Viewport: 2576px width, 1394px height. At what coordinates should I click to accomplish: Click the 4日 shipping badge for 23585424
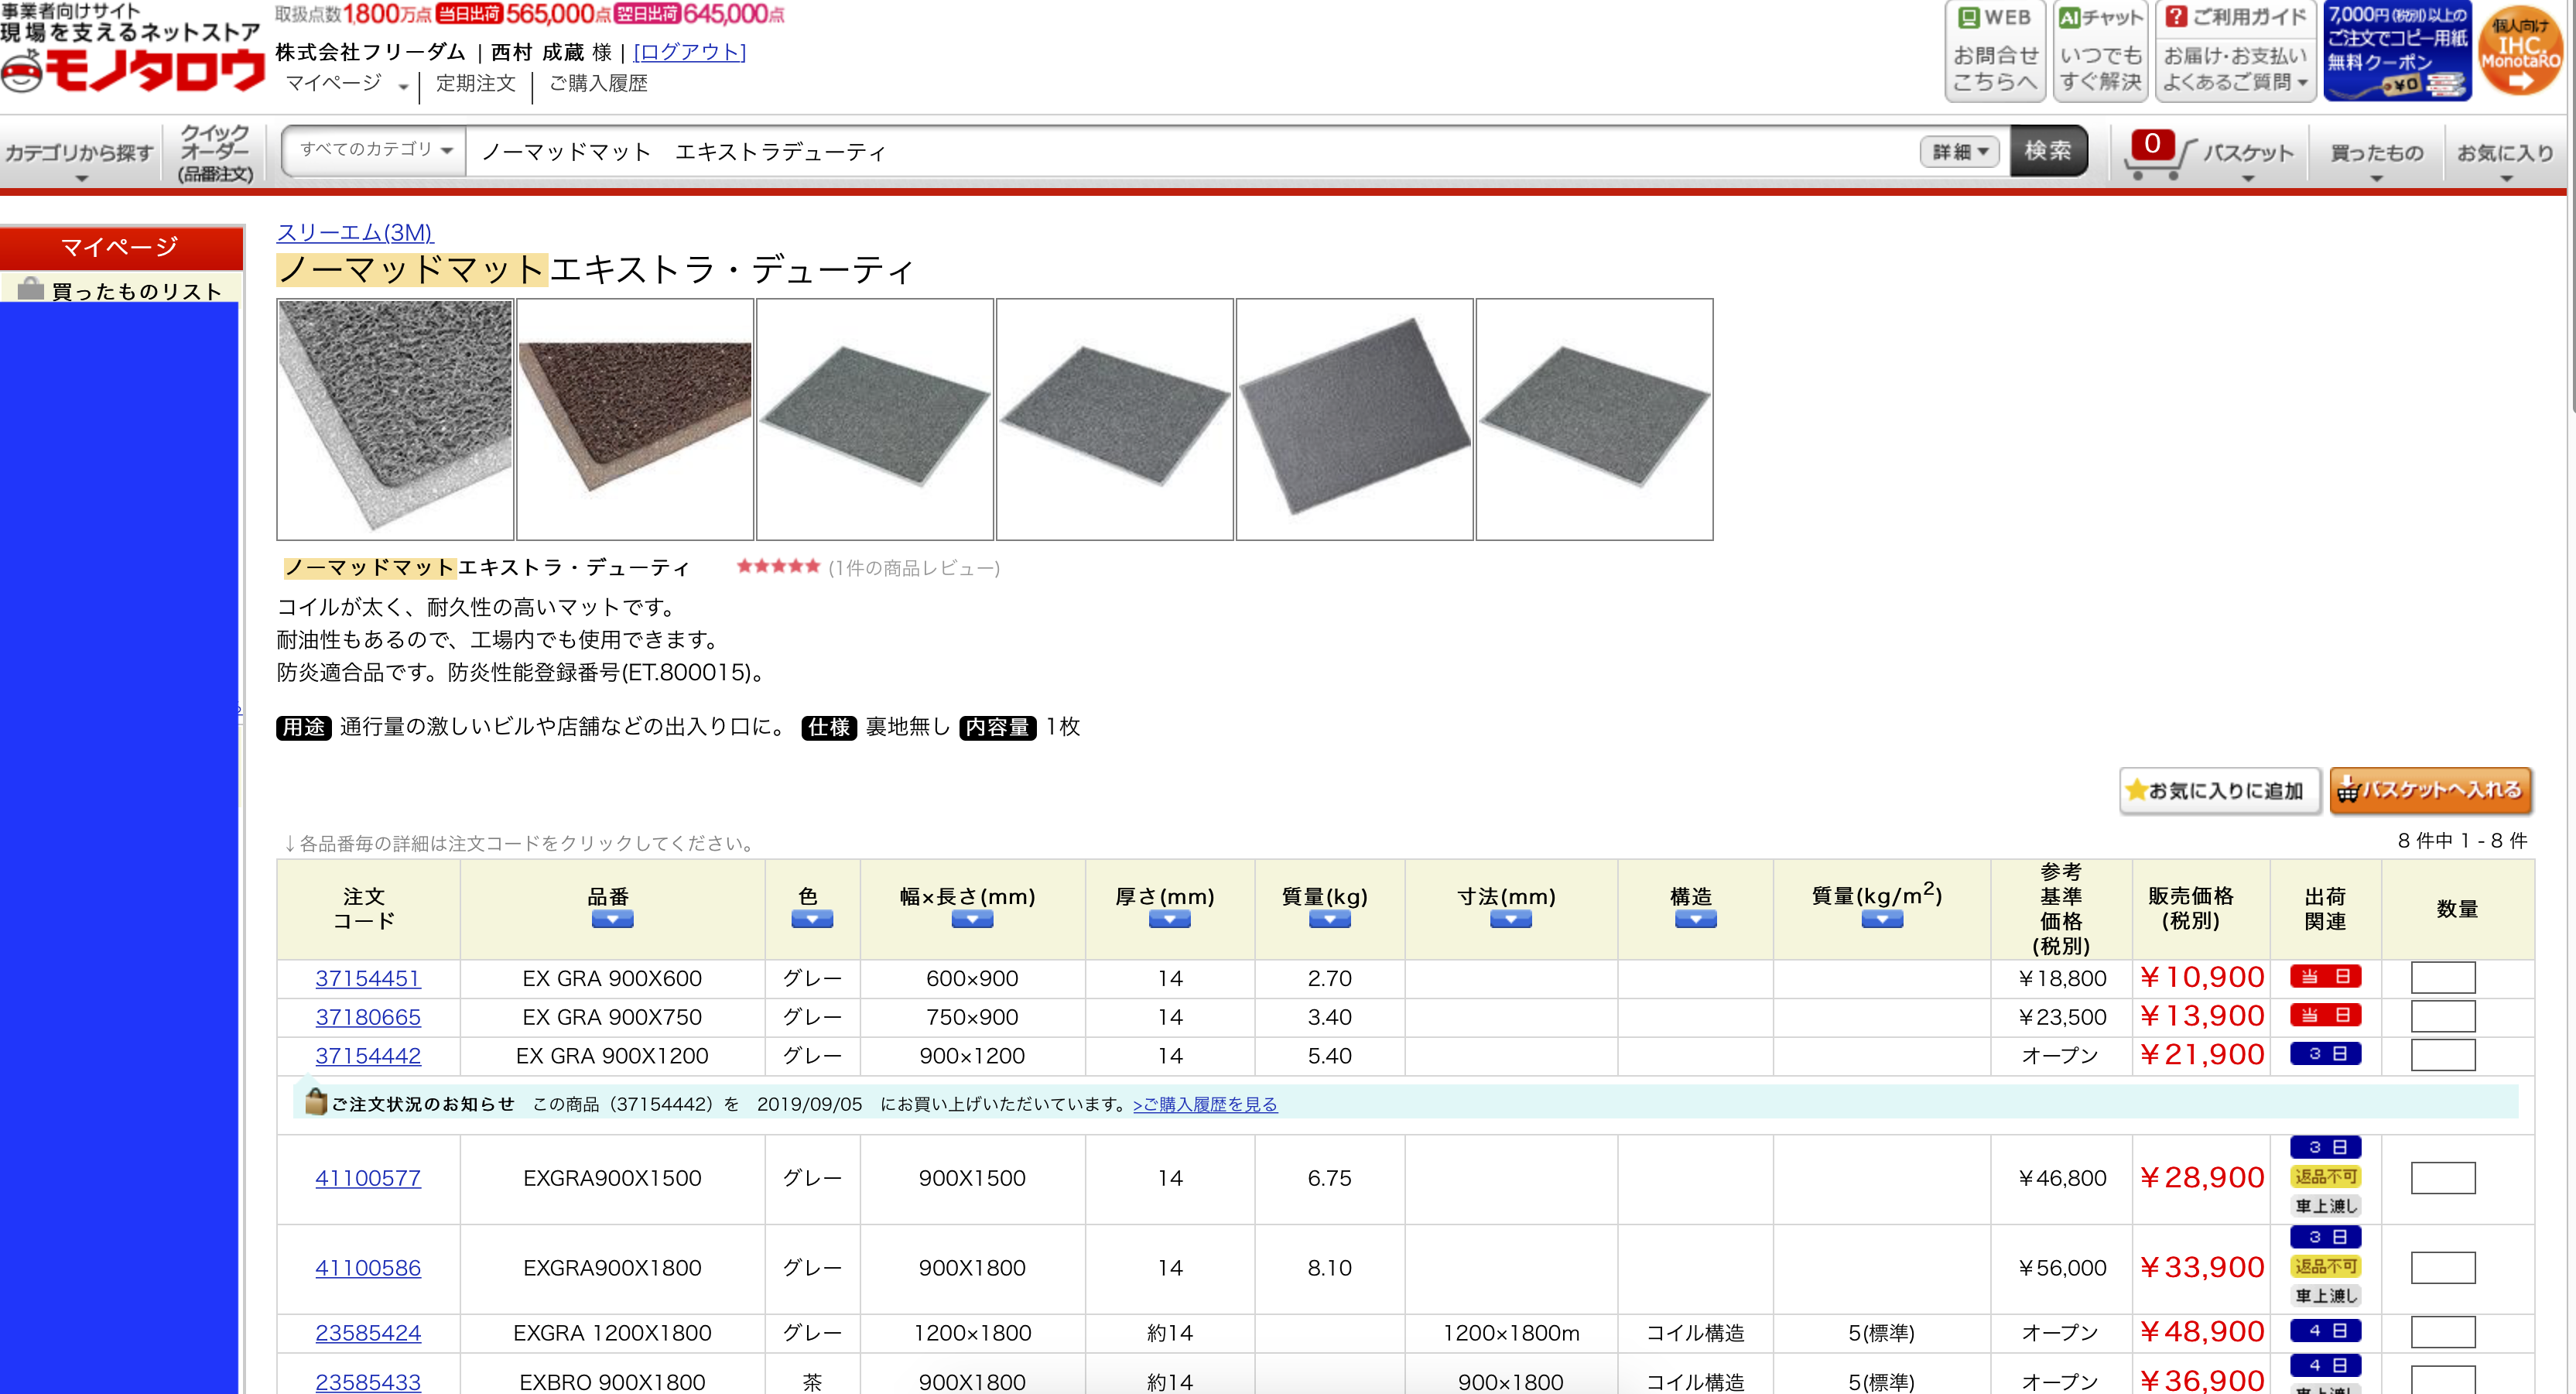pyautogui.click(x=2325, y=1331)
